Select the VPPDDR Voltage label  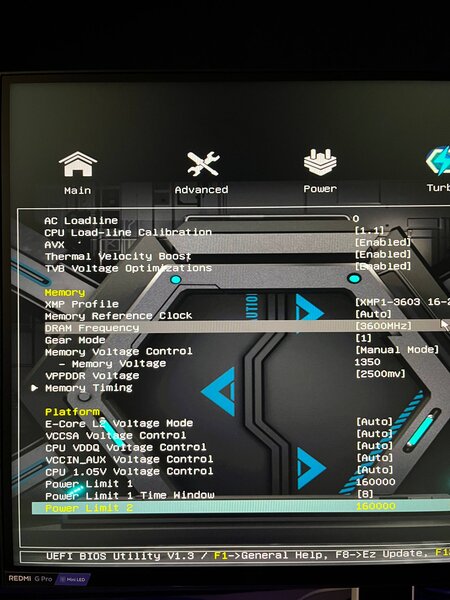click(92, 376)
